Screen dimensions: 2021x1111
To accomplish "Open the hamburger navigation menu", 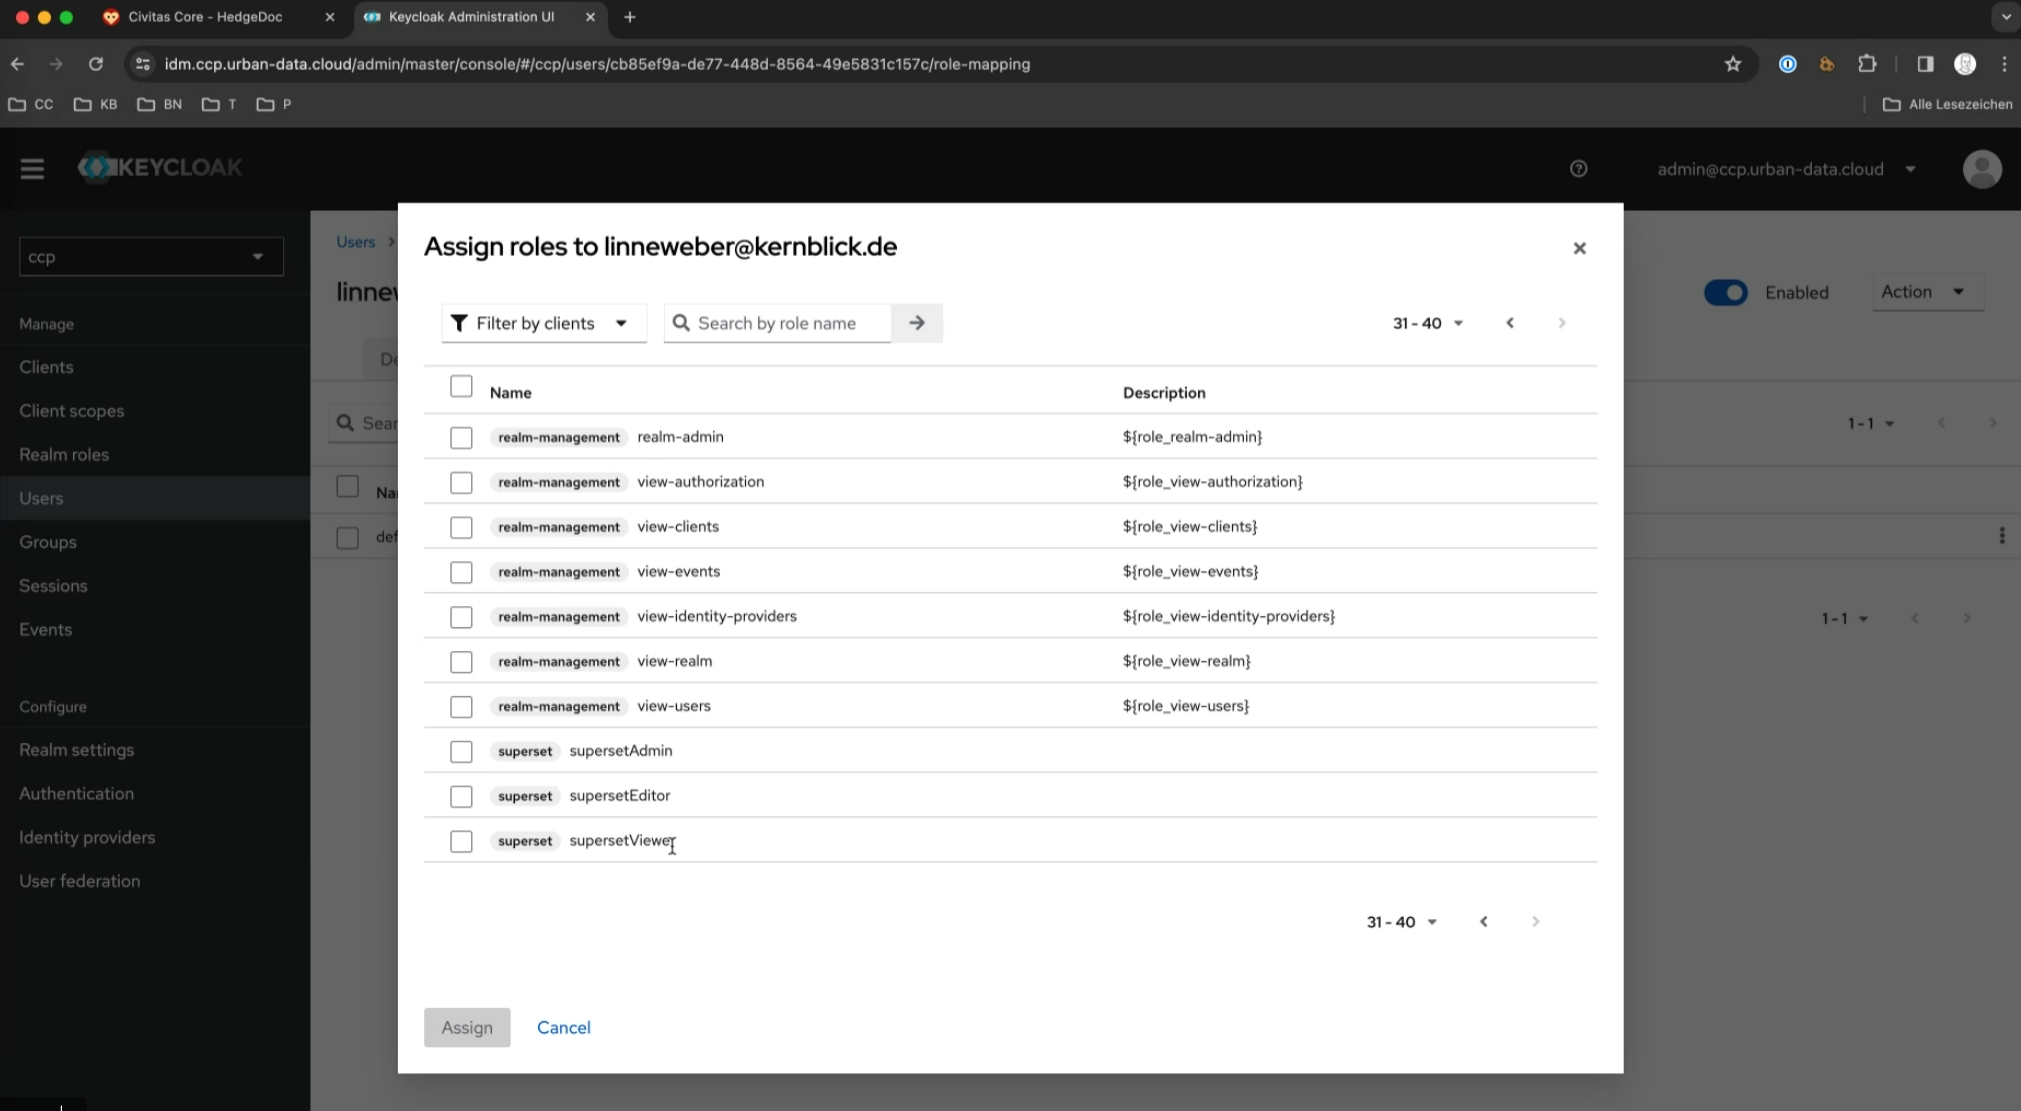I will point(32,169).
